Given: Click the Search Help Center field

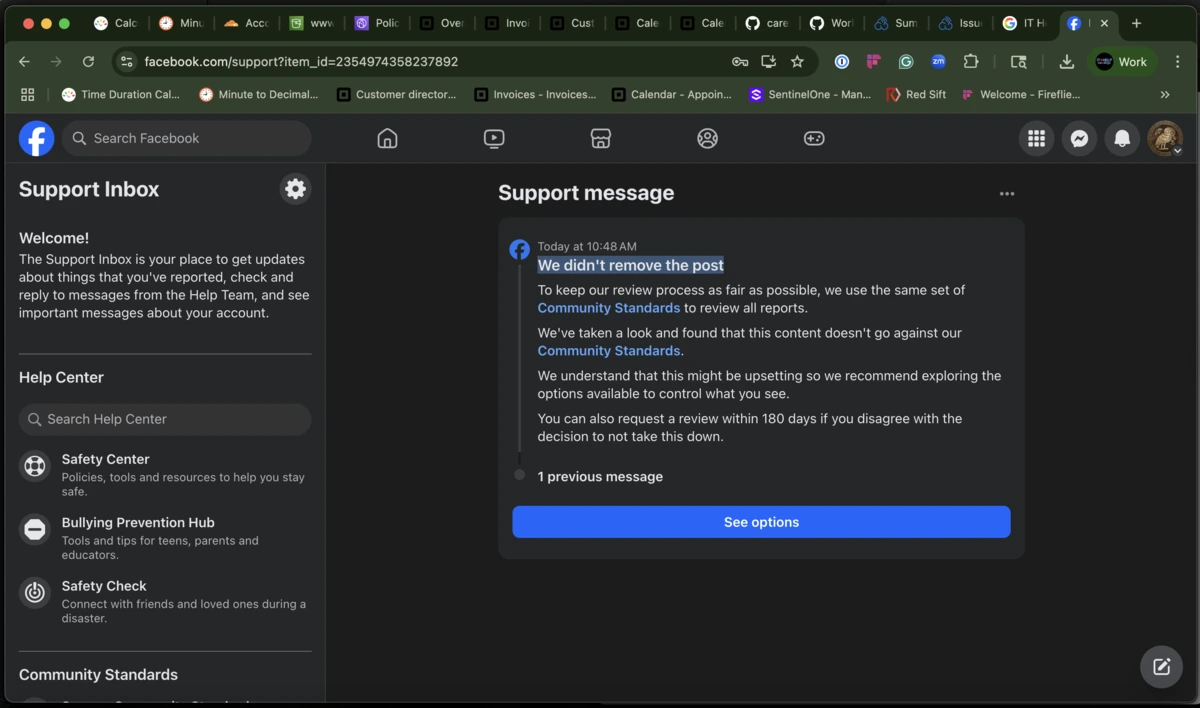Looking at the screenshot, I should pyautogui.click(x=165, y=420).
